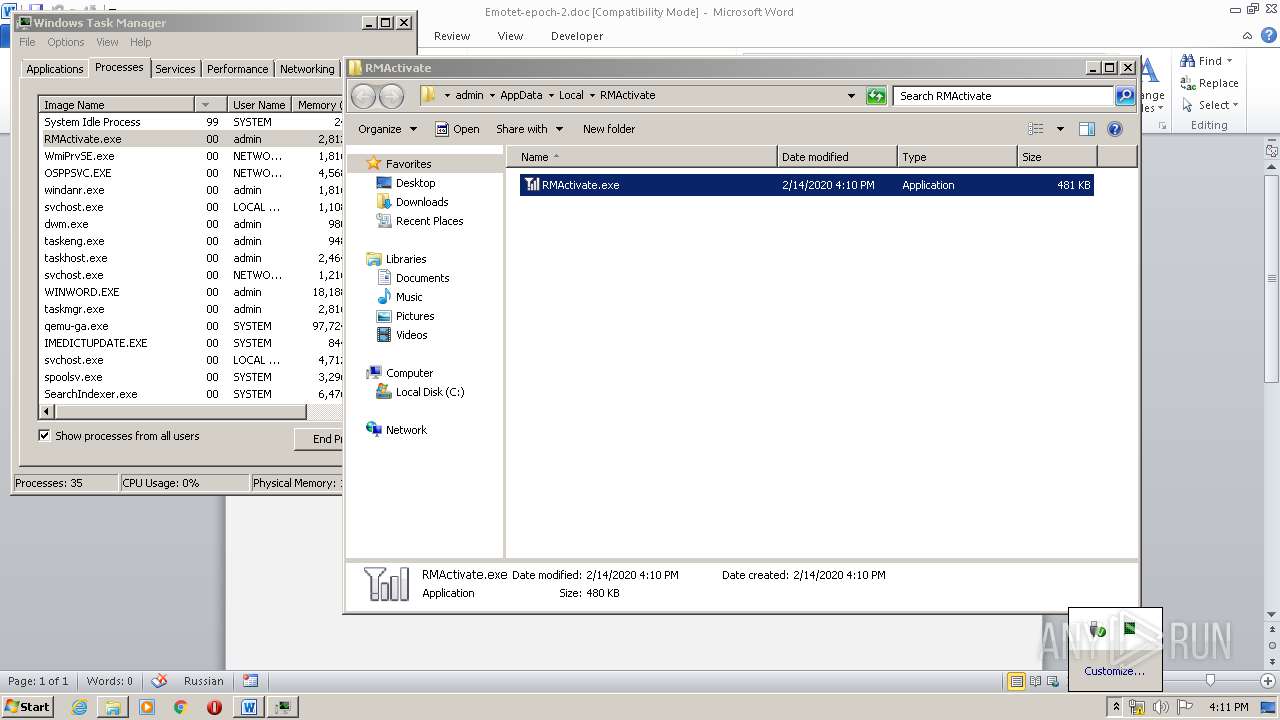The image size is (1280, 720).
Task: Open the Developer tab in Word
Action: (577, 36)
